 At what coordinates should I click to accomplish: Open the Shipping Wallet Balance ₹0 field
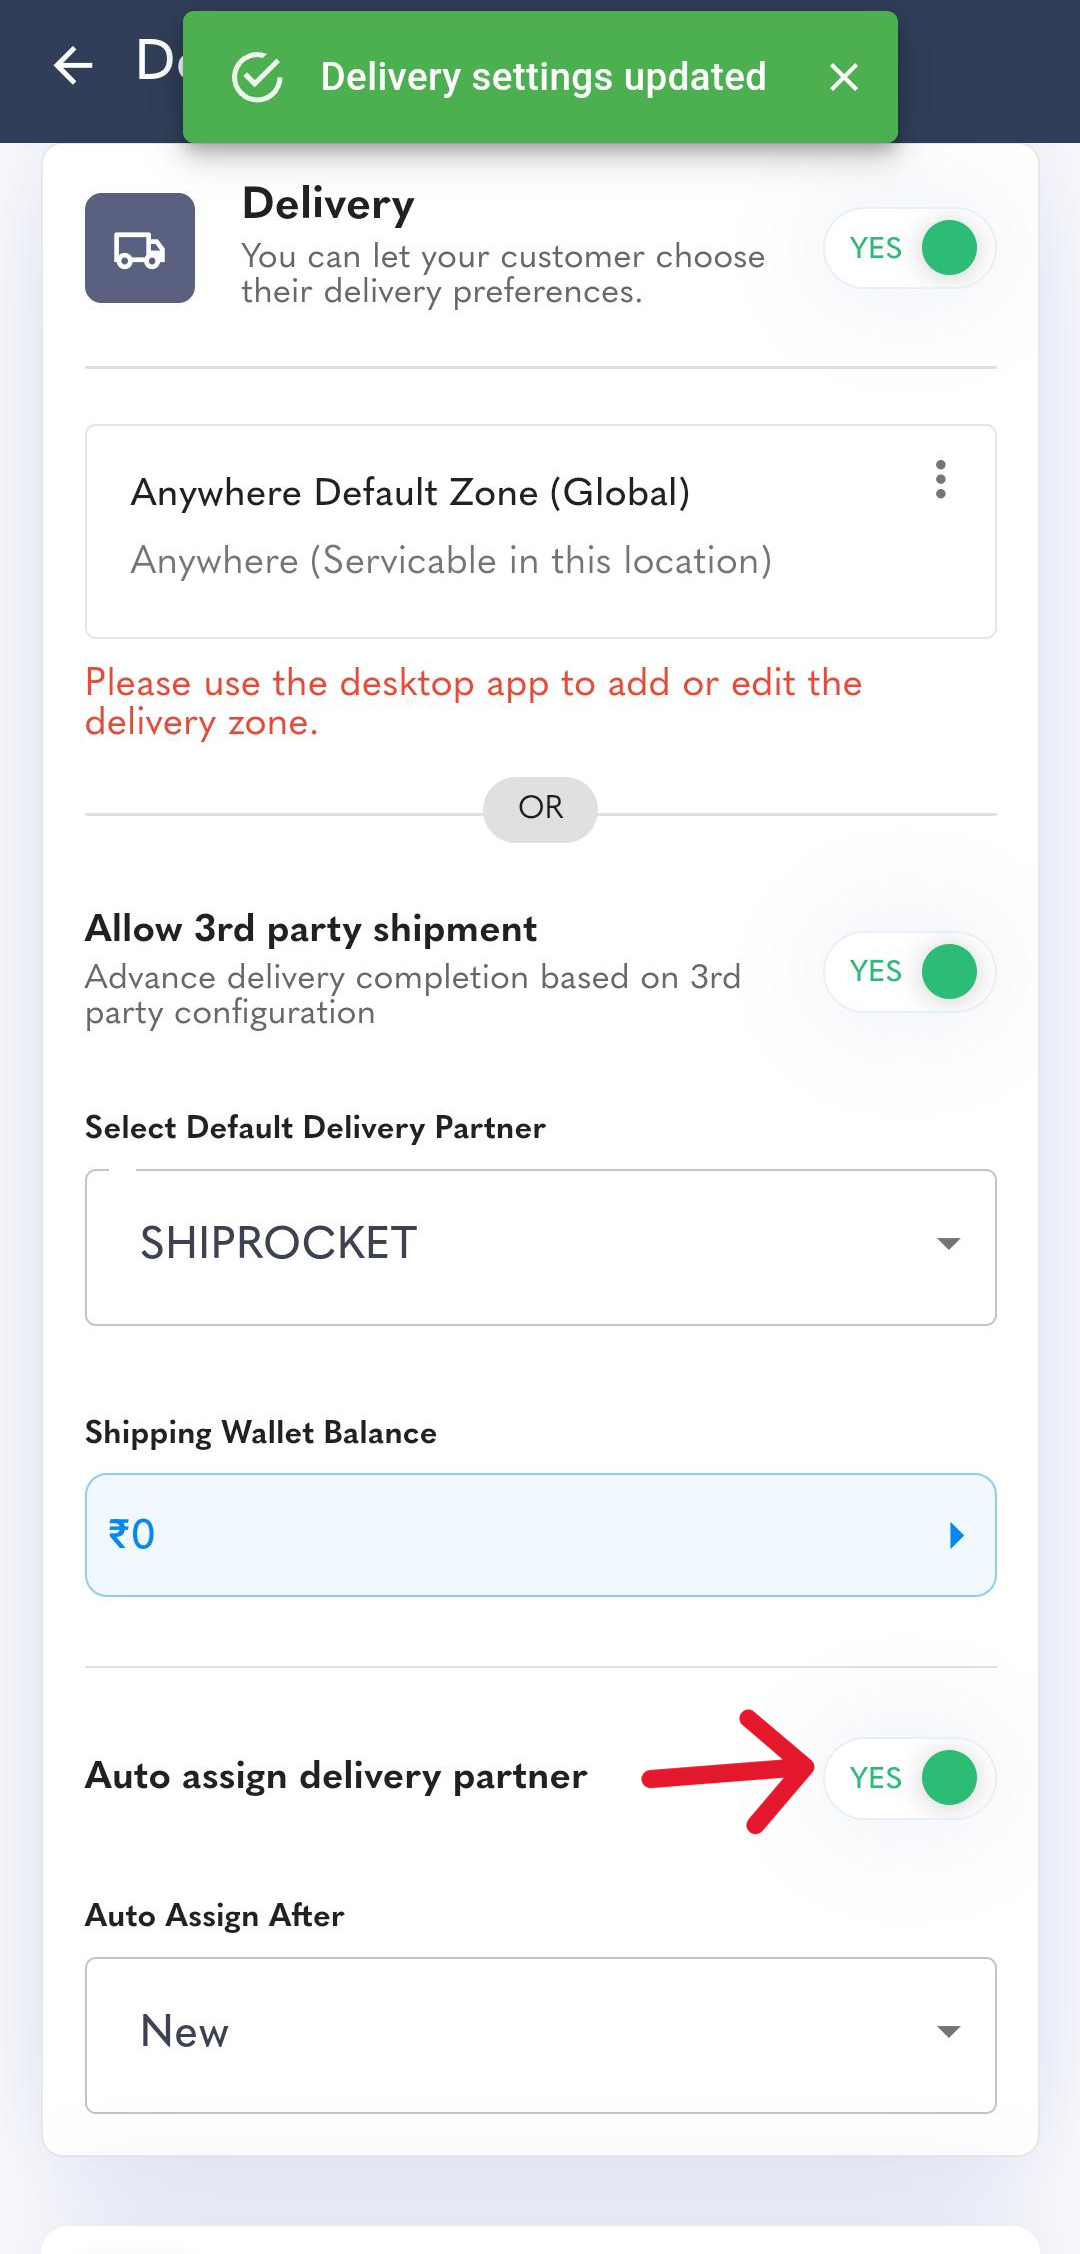[x=541, y=1535]
